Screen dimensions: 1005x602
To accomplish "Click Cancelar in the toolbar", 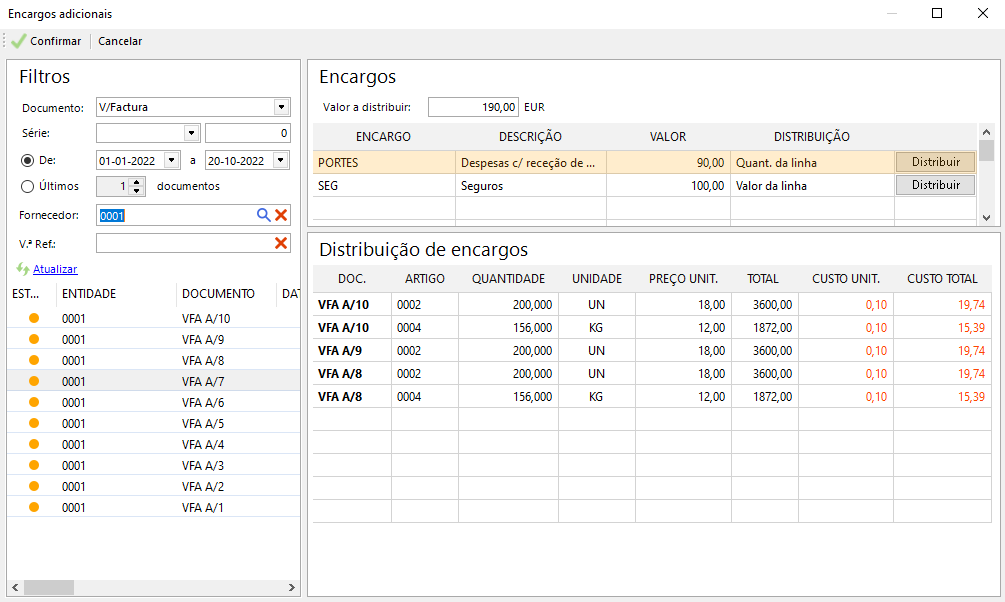I will pyautogui.click(x=120, y=41).
